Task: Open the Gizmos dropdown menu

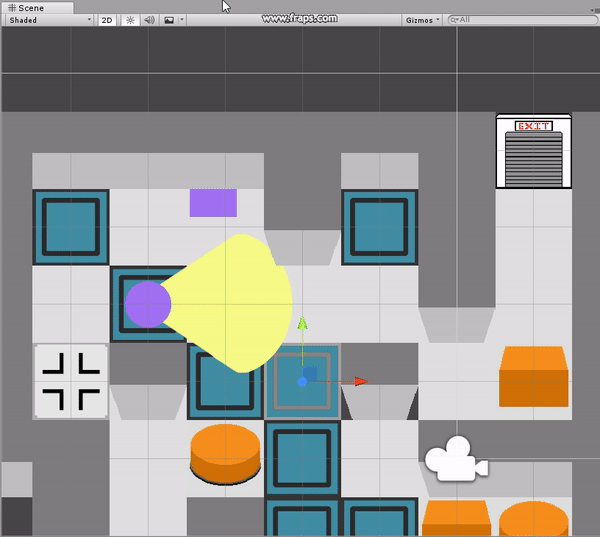Action: (422, 20)
